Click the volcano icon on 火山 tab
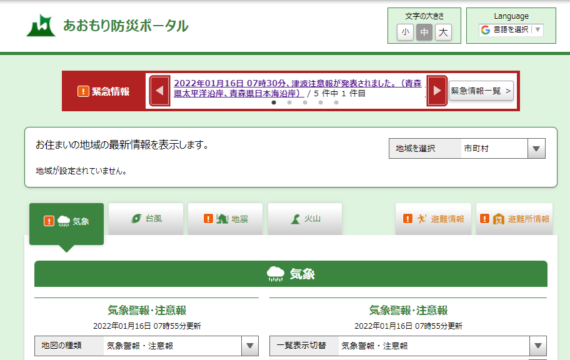Viewport: 570px width, 360px height. 296,219
